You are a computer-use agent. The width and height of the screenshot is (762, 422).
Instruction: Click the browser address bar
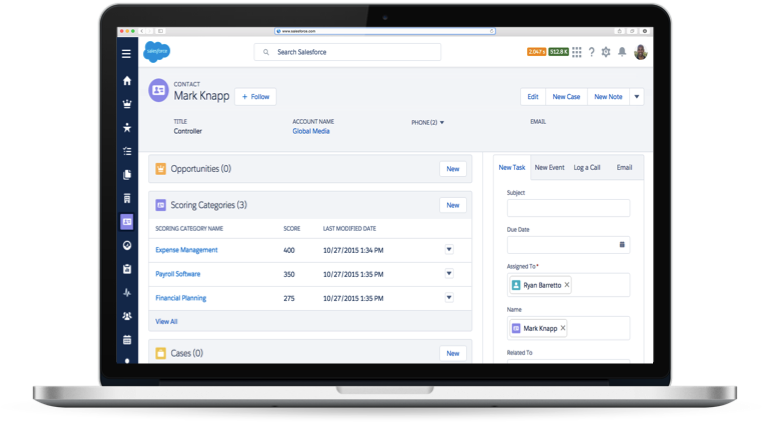click(x=385, y=31)
